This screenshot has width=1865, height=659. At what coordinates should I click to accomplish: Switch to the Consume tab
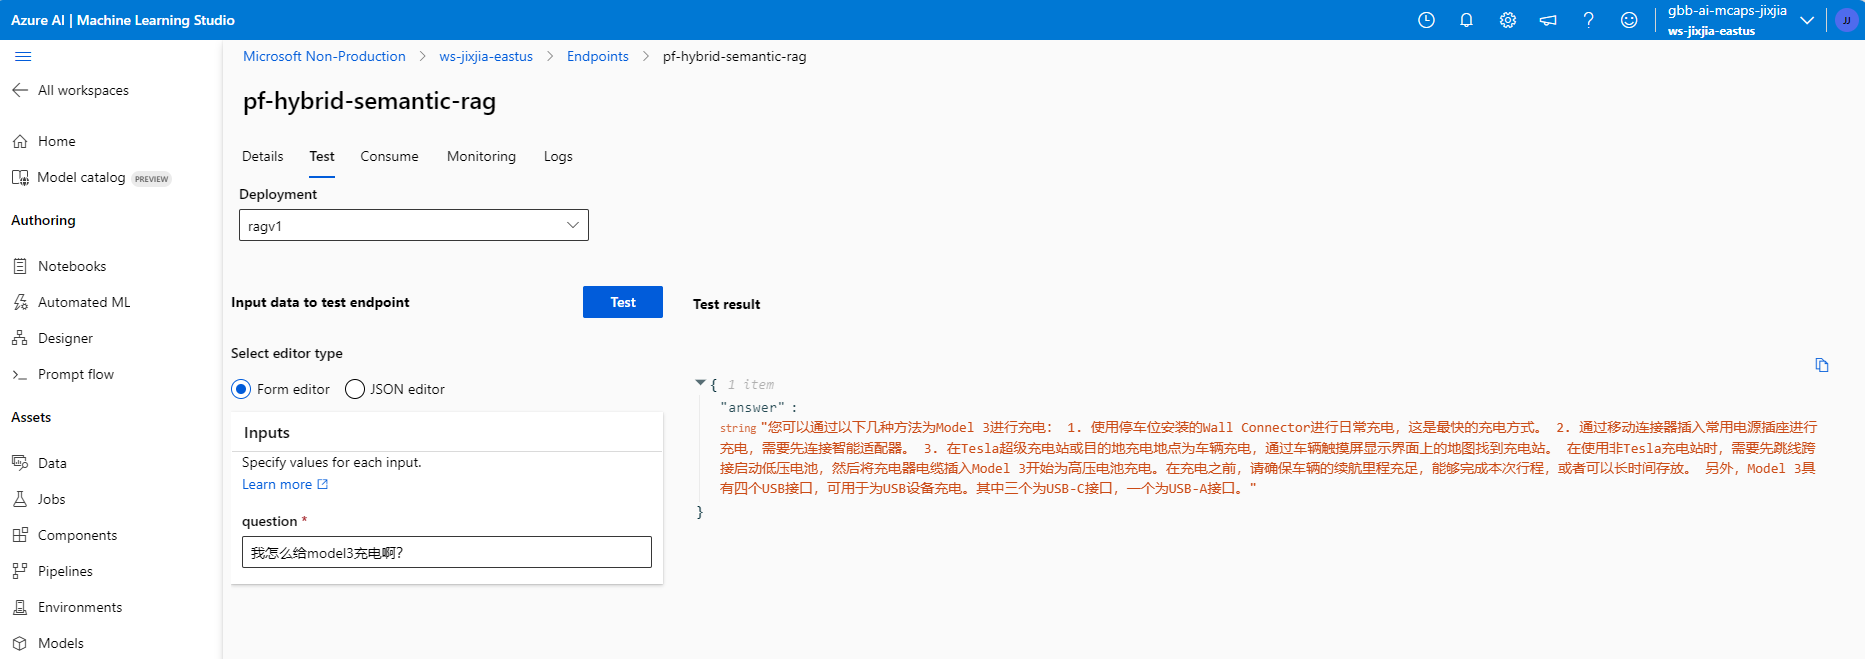[x=389, y=156]
